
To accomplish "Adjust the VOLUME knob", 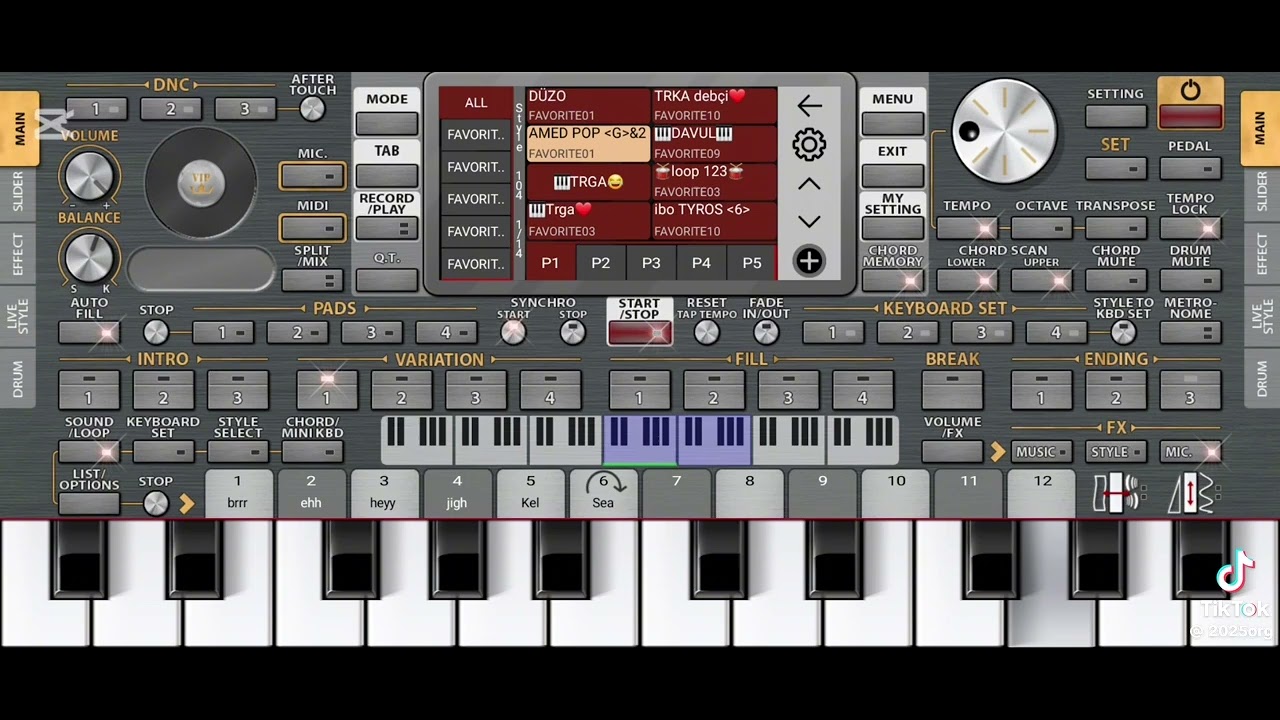I will tap(89, 177).
